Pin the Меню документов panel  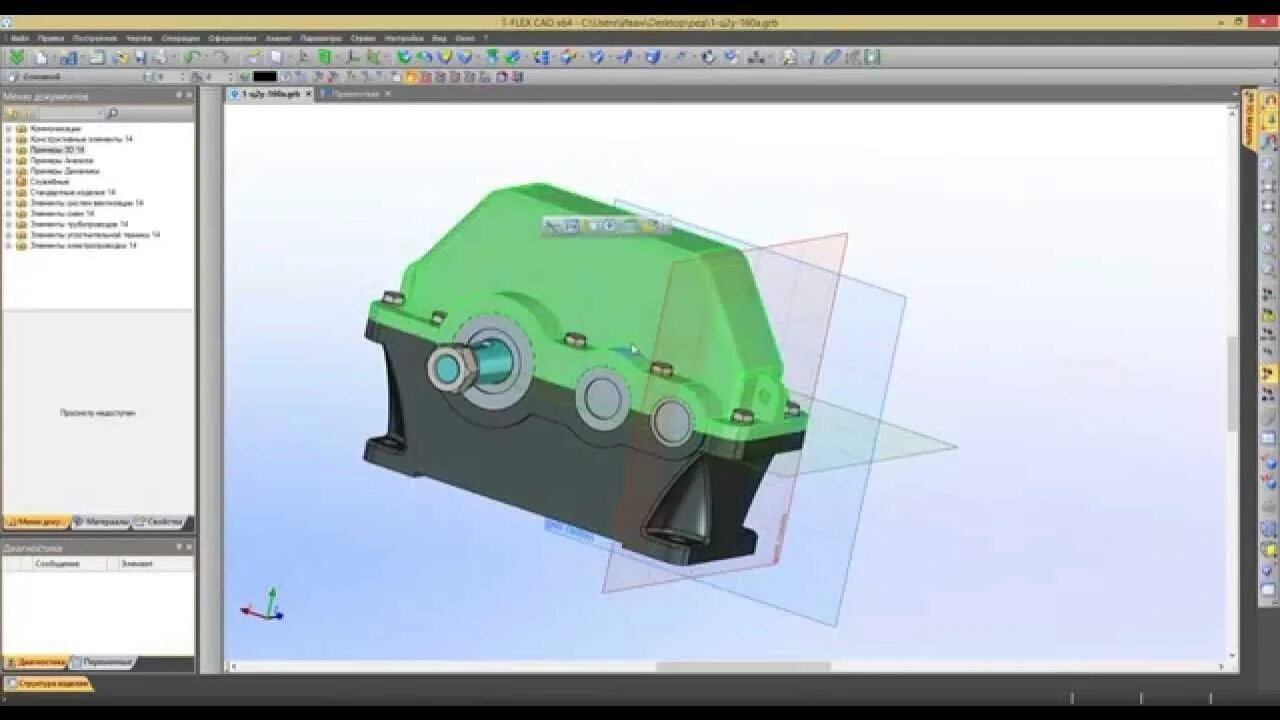pos(180,96)
